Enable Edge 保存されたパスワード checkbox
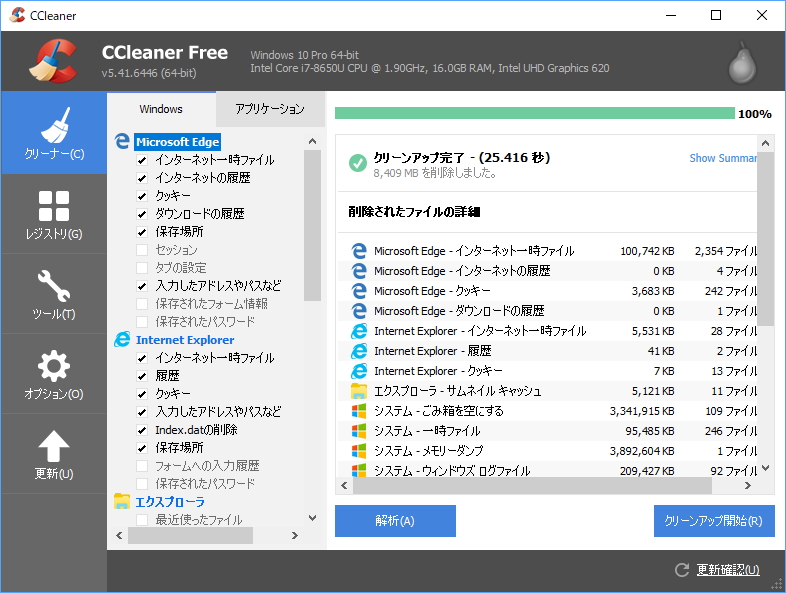786x593 pixels. click(142, 322)
